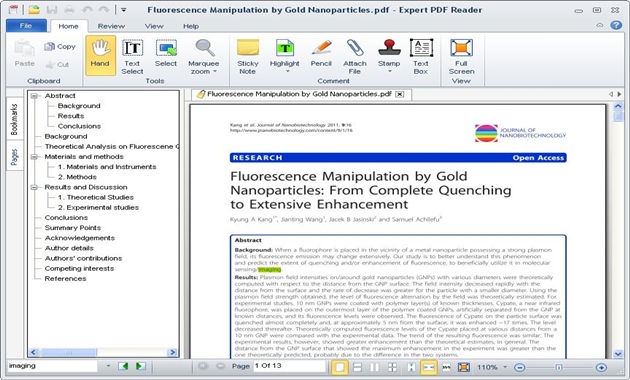Click the full screen icon in status bar
The image size is (630, 380).
point(464,367)
